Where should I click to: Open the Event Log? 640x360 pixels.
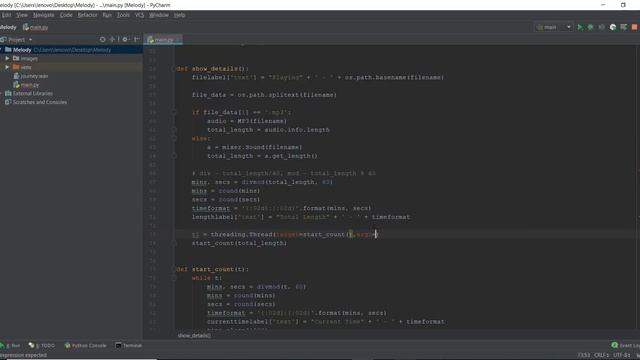(625, 346)
